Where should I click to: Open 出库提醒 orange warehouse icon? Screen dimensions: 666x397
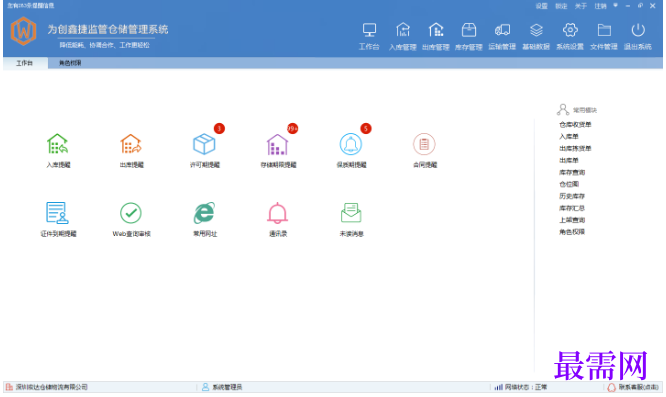point(131,144)
